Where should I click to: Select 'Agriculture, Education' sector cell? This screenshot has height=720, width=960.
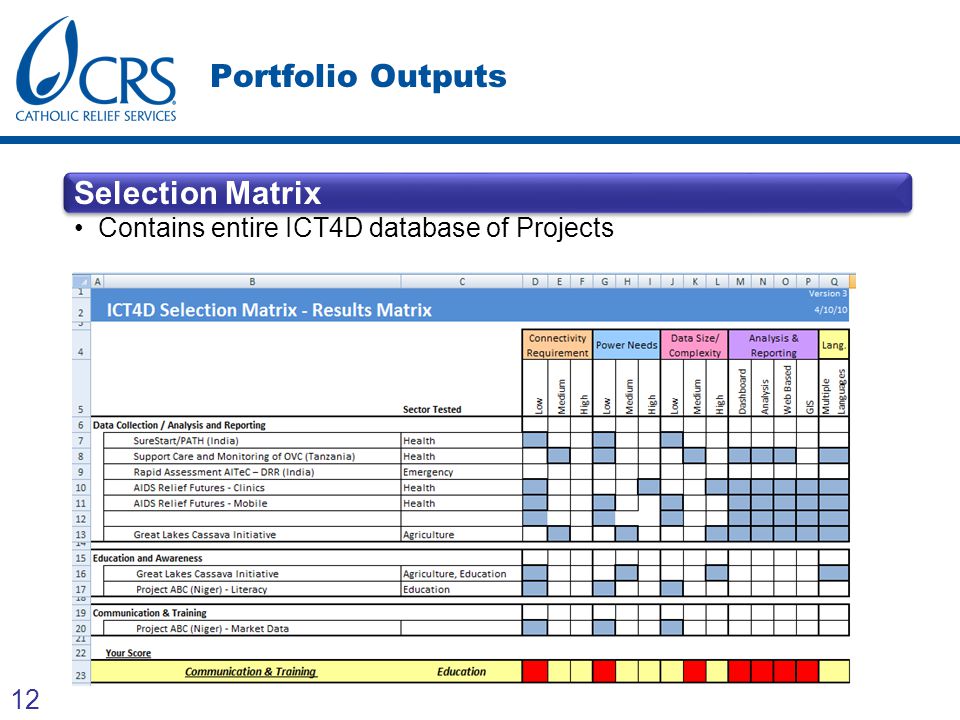(x=462, y=574)
